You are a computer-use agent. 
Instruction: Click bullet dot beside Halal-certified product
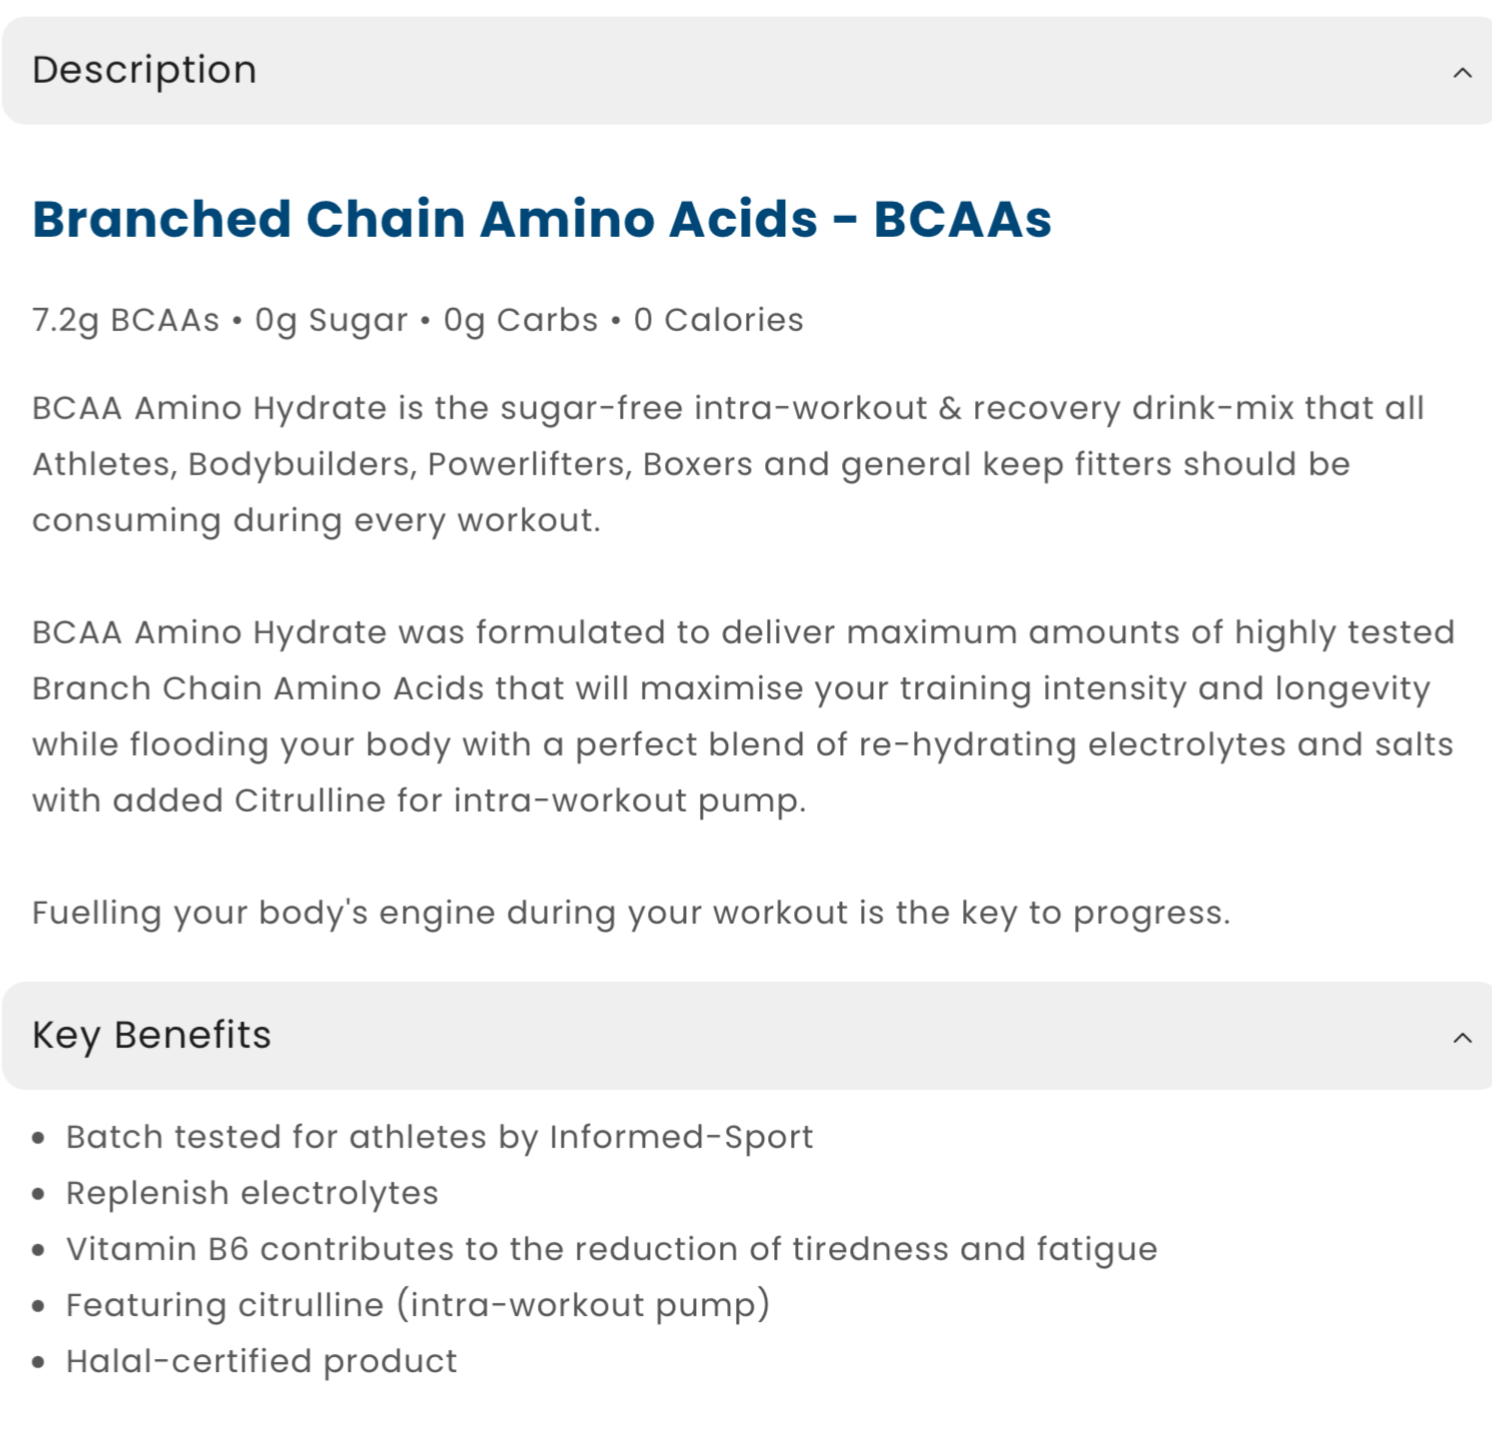click(x=39, y=1362)
